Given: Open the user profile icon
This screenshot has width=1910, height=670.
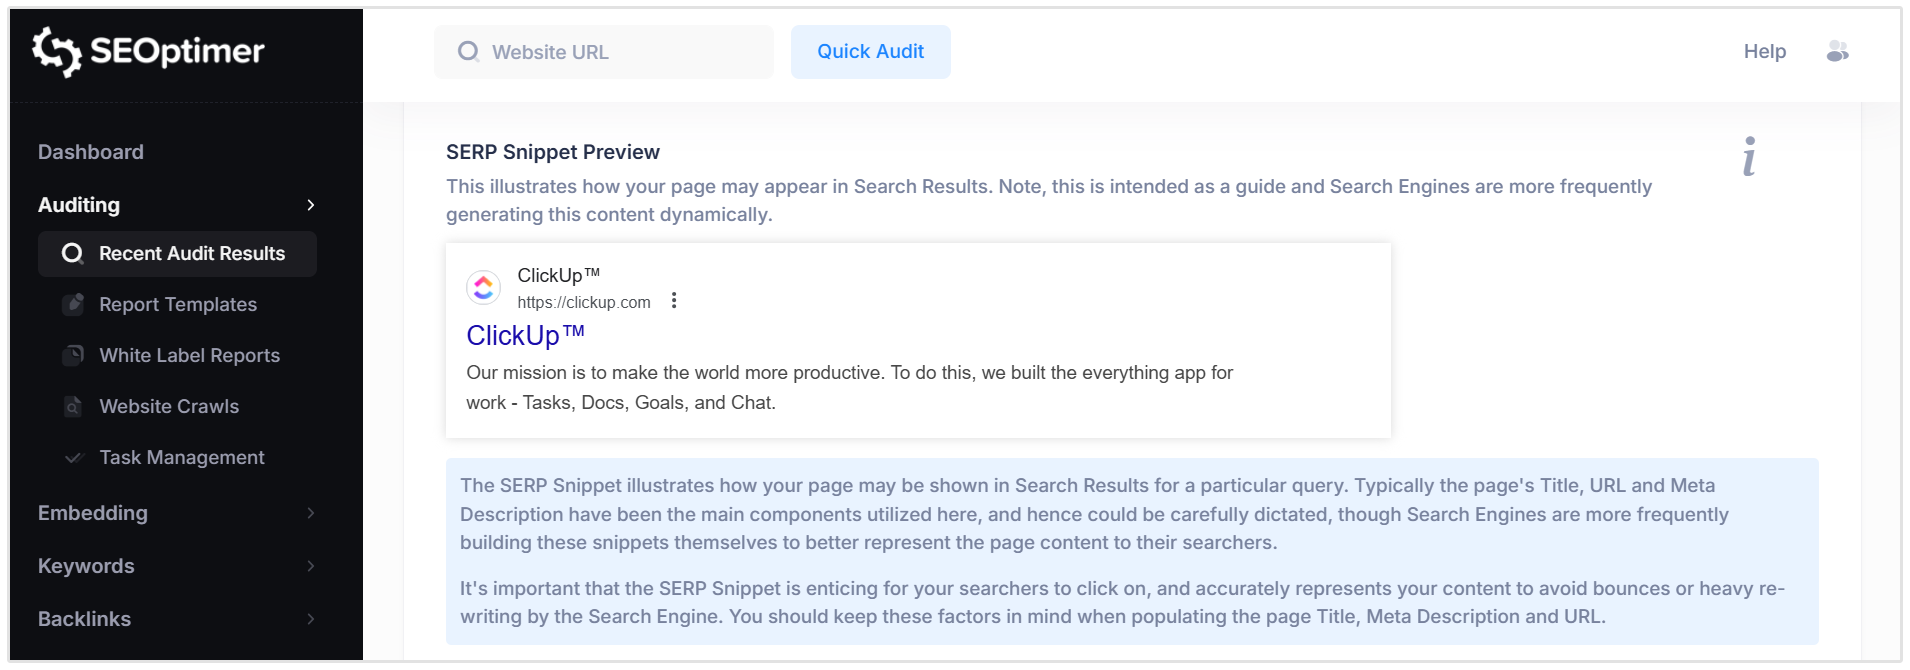Looking at the screenshot, I should tap(1838, 51).
